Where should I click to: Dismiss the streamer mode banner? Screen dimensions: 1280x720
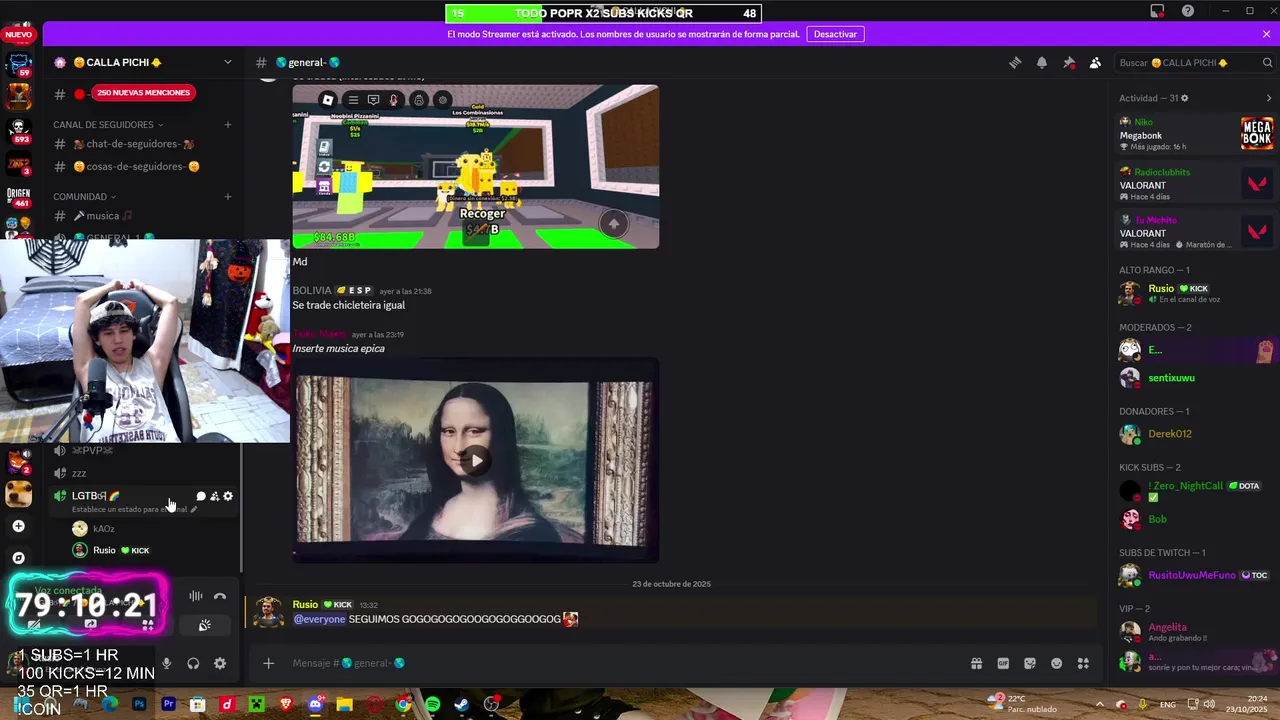pyautogui.click(x=1266, y=34)
